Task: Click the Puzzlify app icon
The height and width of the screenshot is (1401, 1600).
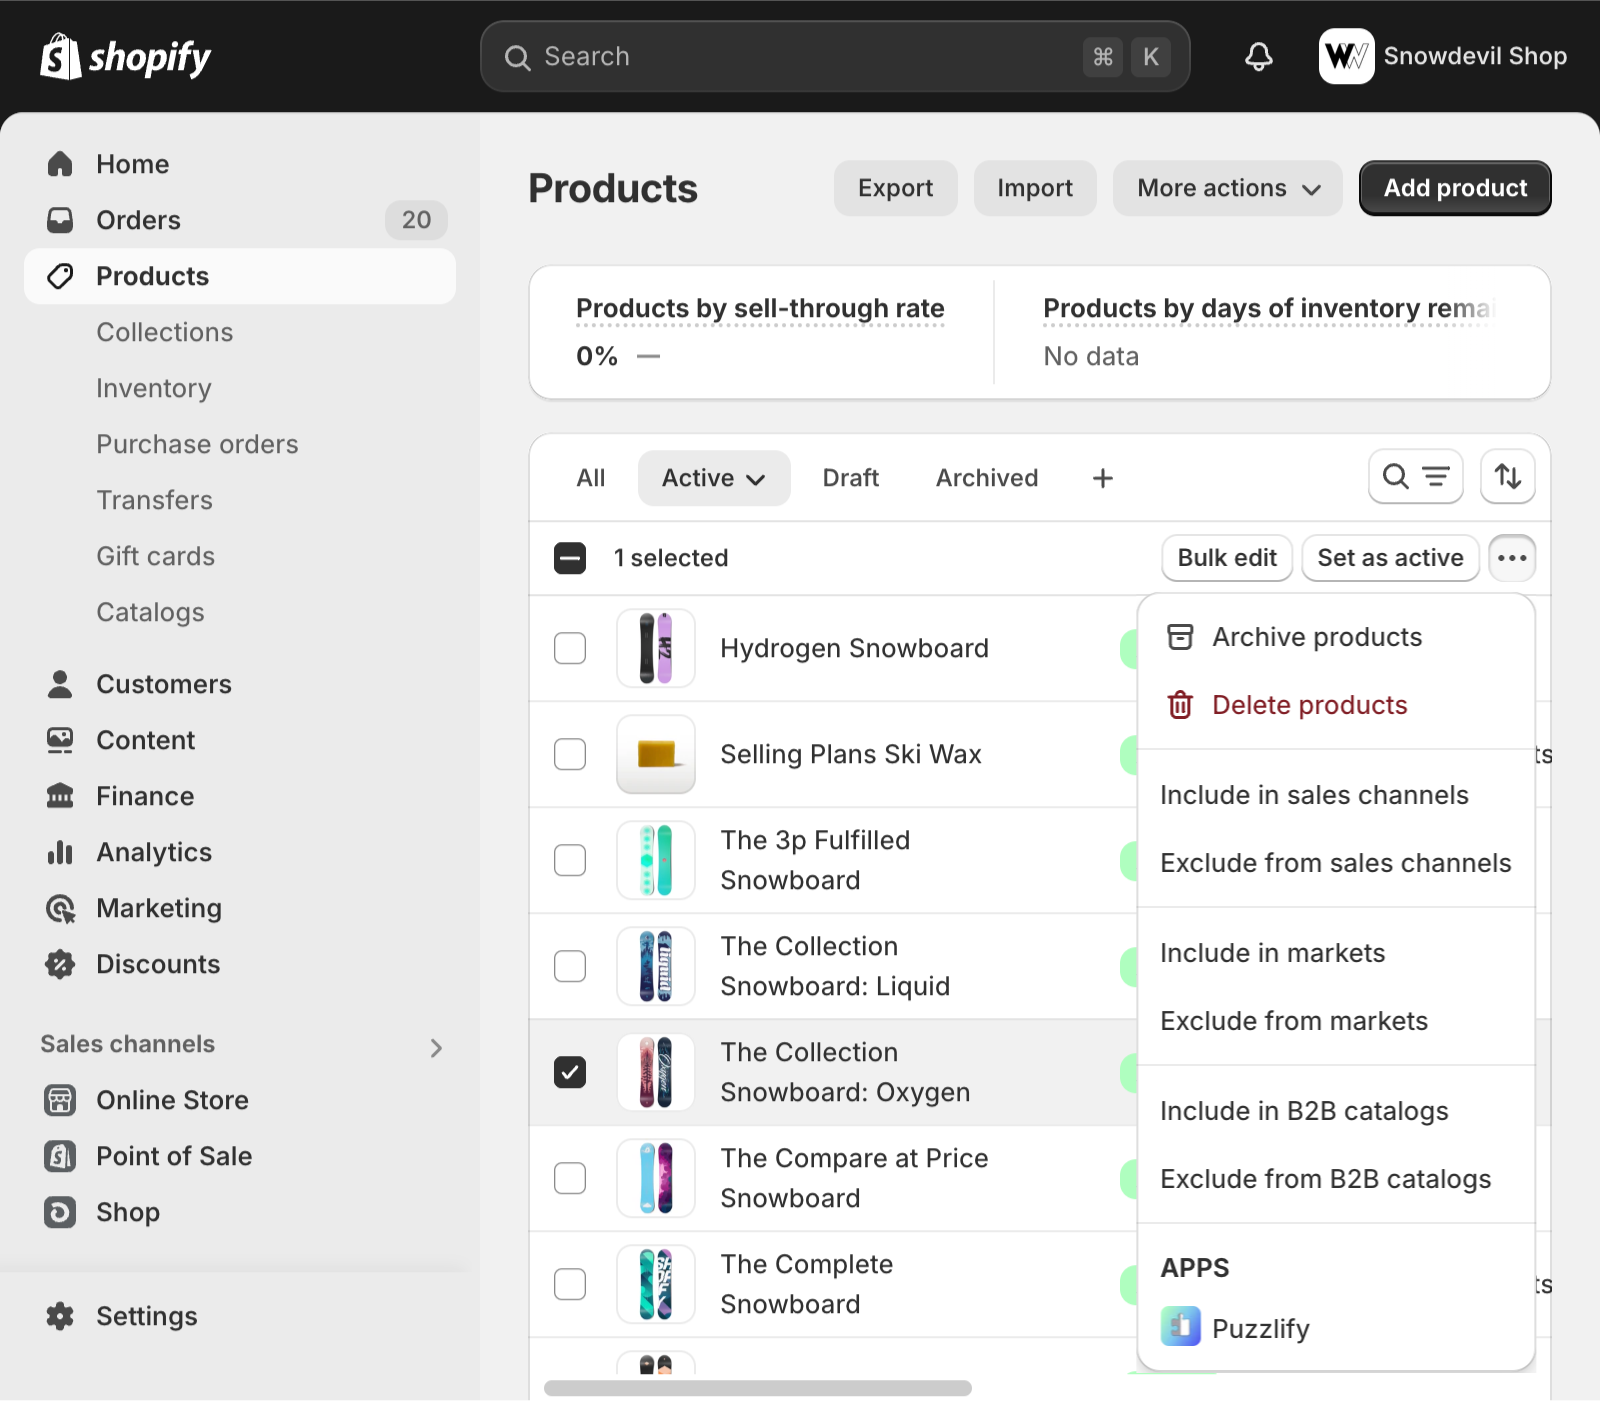Action: click(1181, 1327)
